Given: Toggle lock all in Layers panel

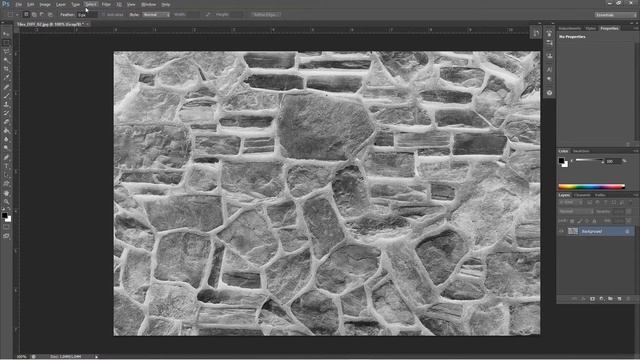Looking at the screenshot, I should click(x=594, y=221).
